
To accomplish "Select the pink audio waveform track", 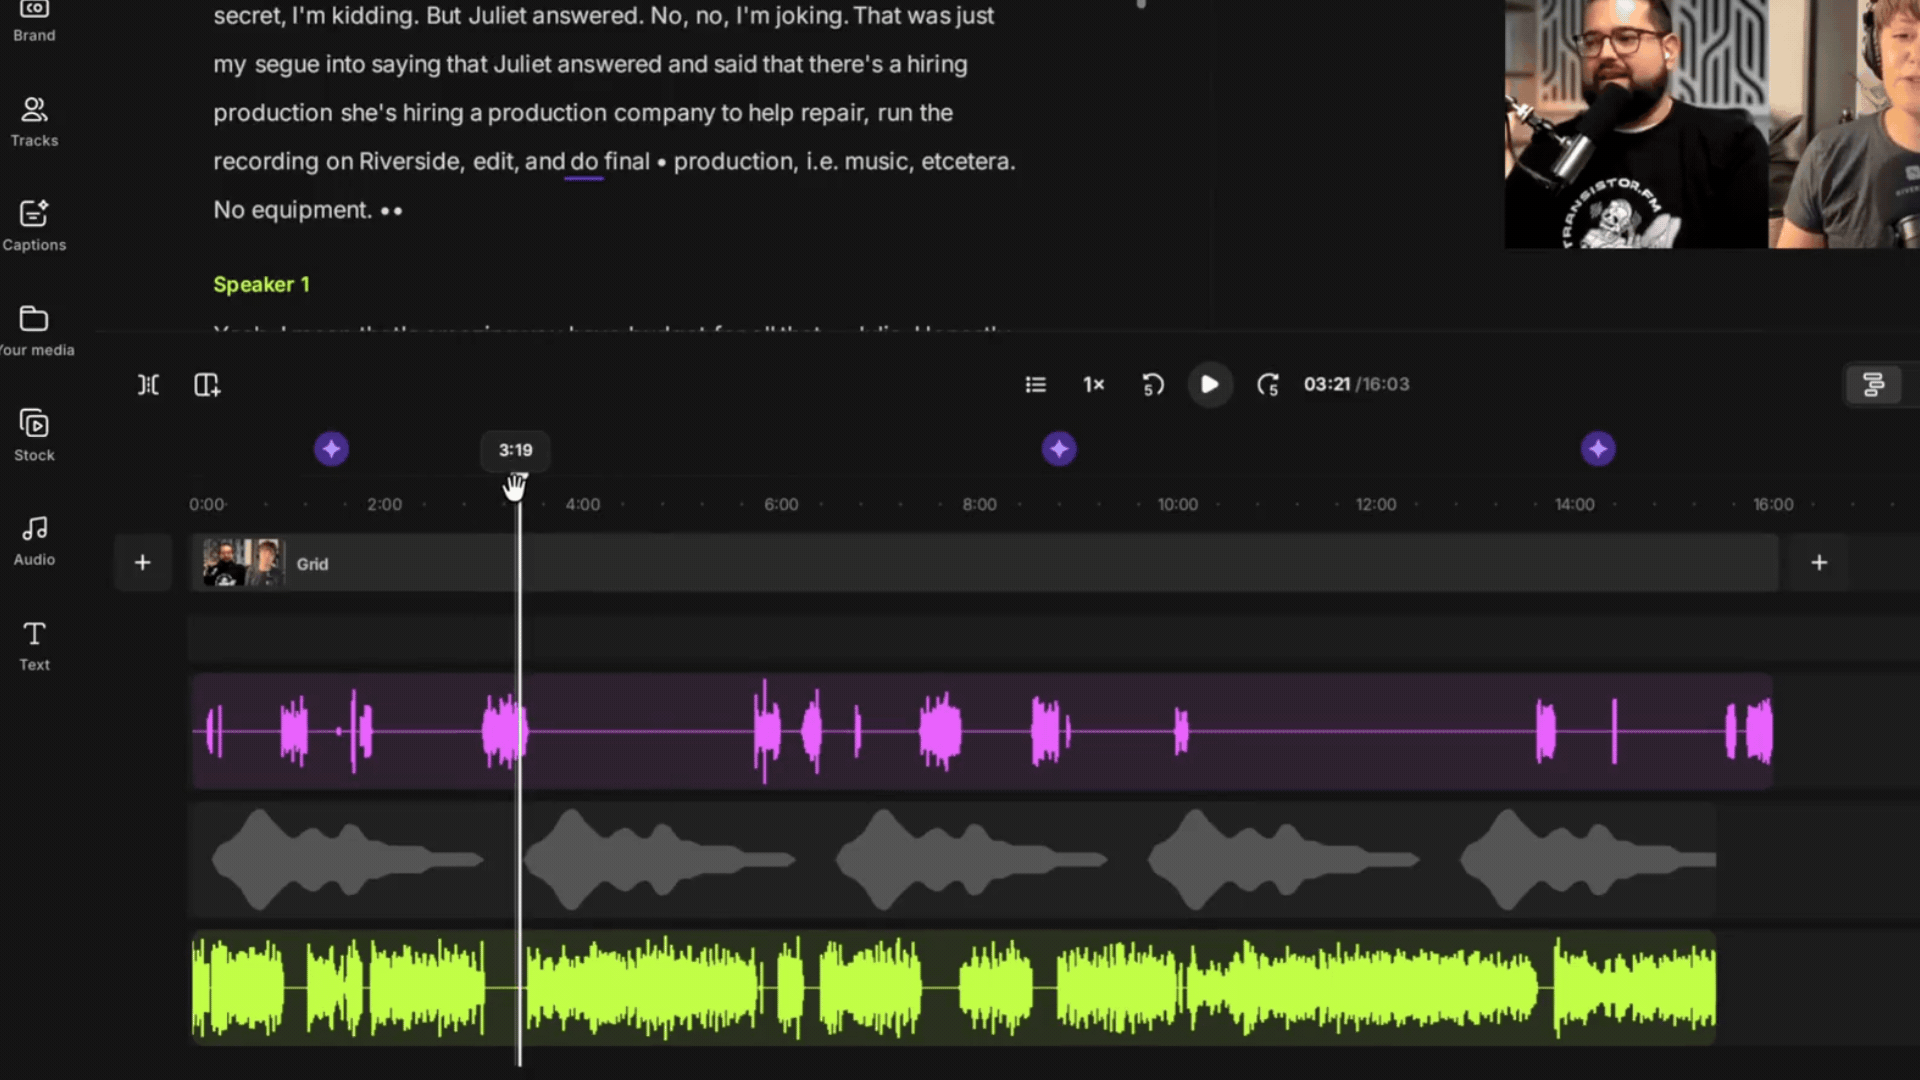I will tap(982, 731).
